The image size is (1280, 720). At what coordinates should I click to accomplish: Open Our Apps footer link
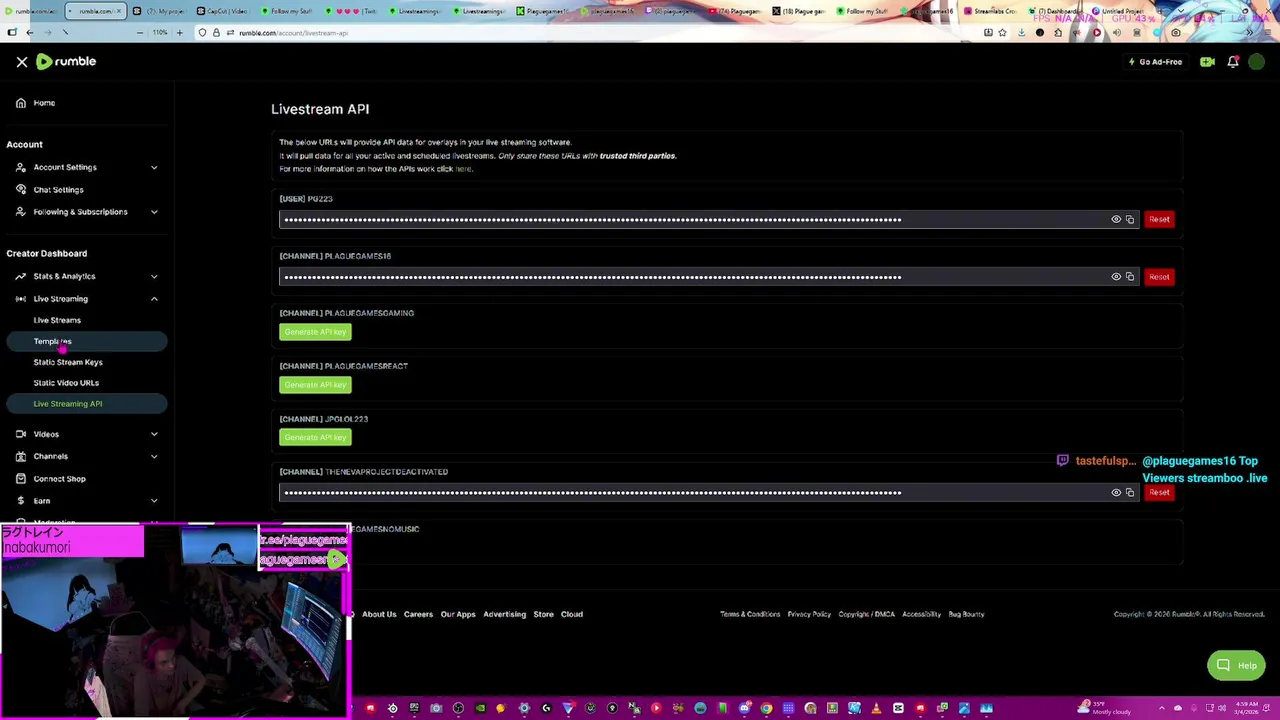(x=458, y=614)
